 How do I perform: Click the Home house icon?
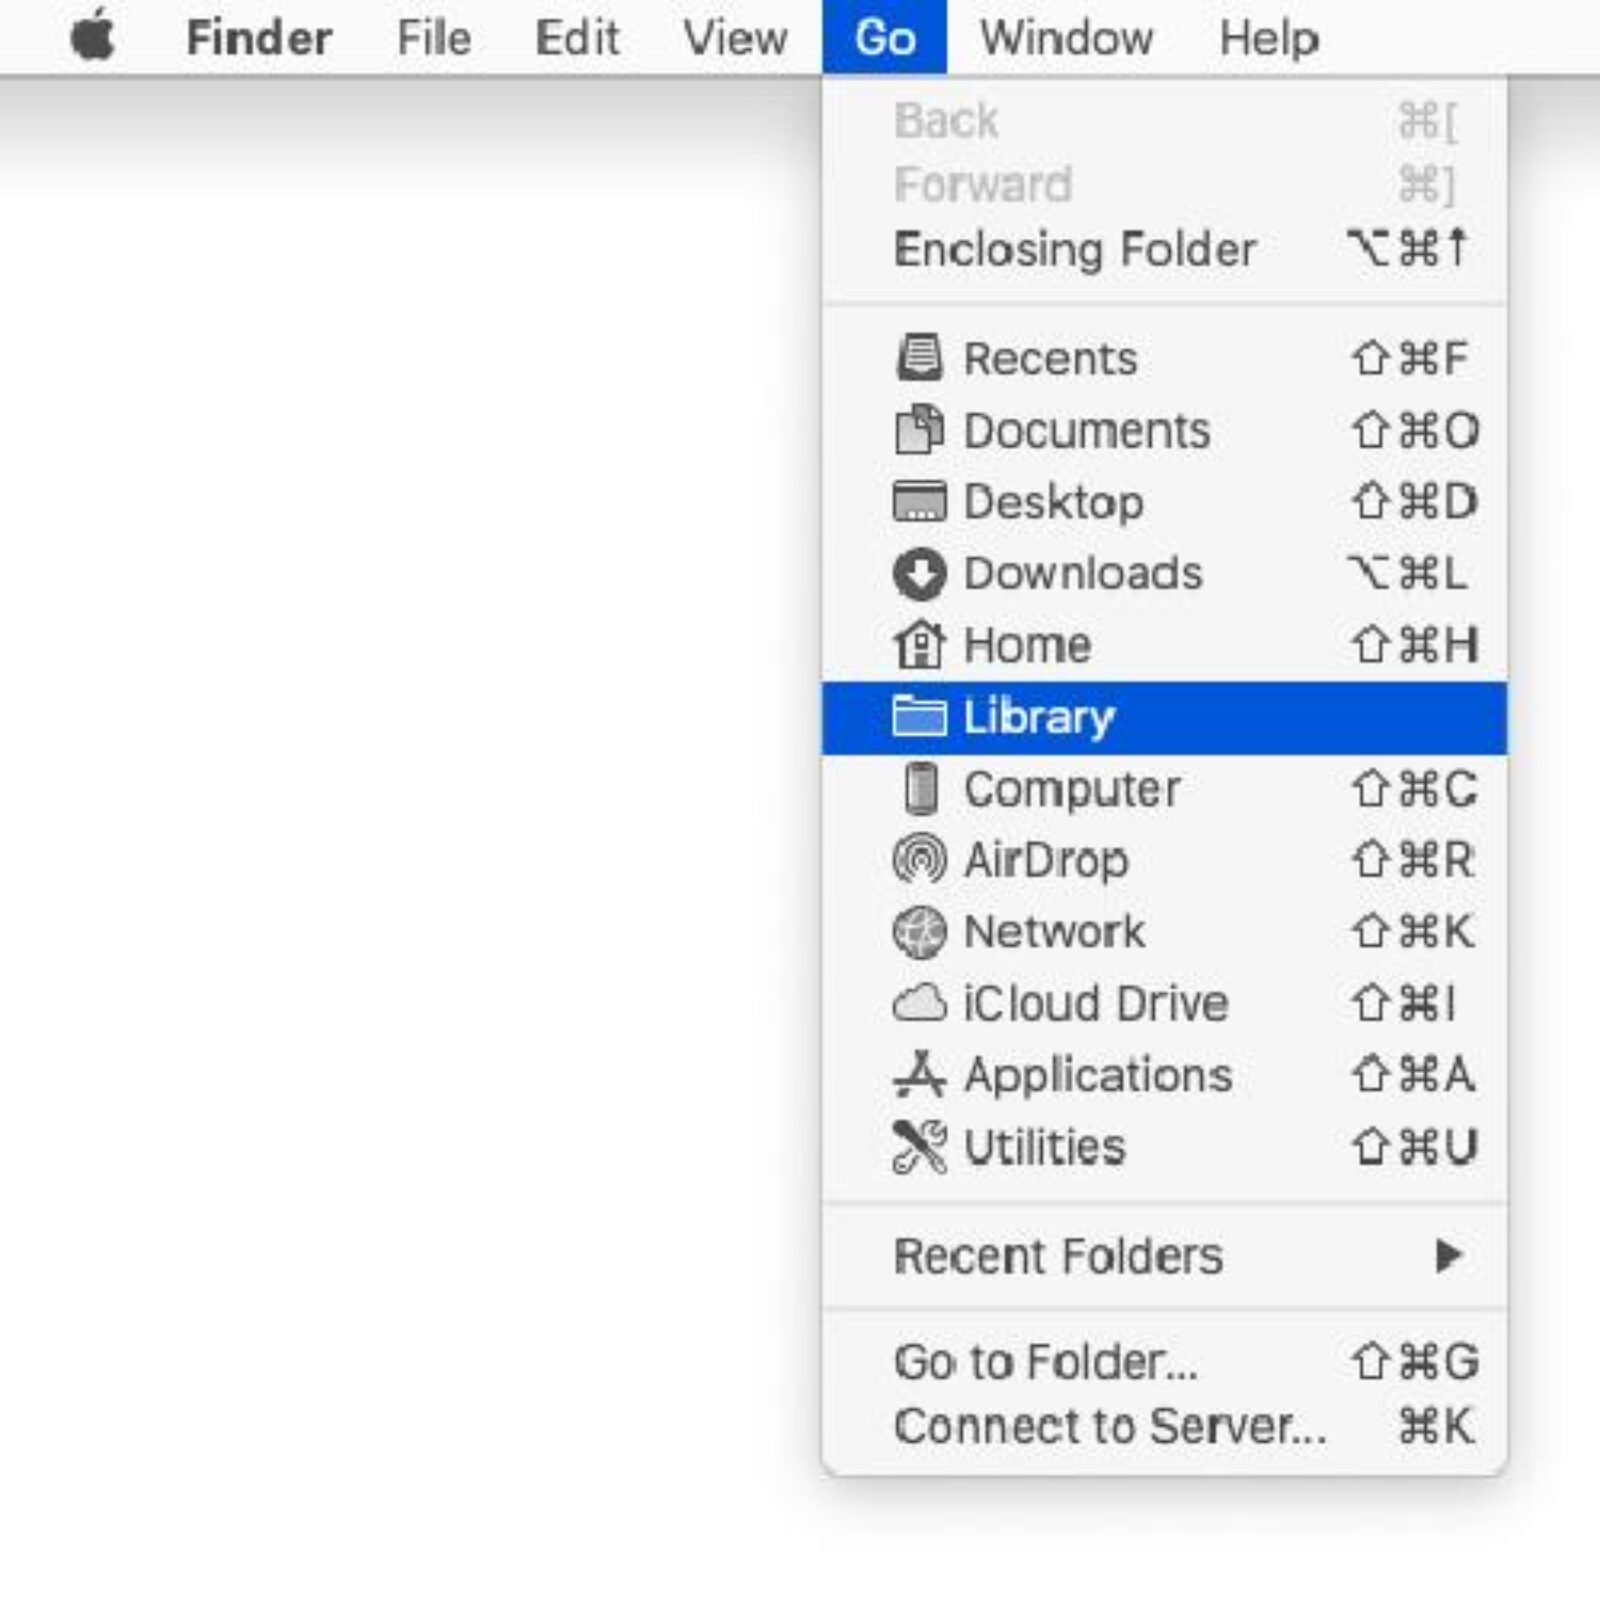[919, 645]
